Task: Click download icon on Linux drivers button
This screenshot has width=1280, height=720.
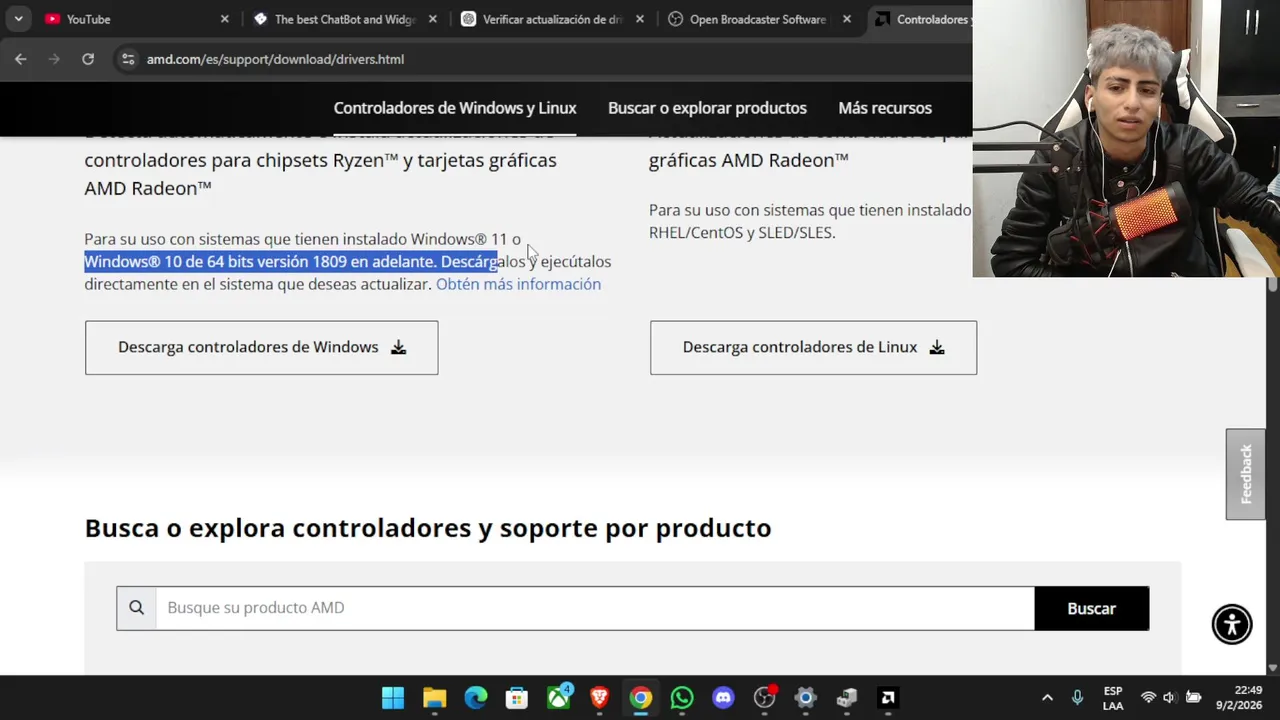Action: tap(937, 347)
